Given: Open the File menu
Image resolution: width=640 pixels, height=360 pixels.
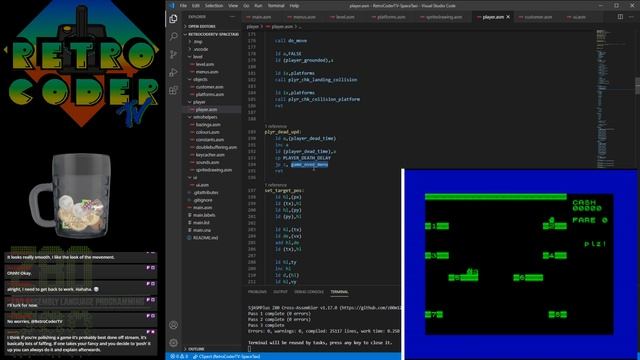Looking at the screenshot, I should (x=183, y=6).
